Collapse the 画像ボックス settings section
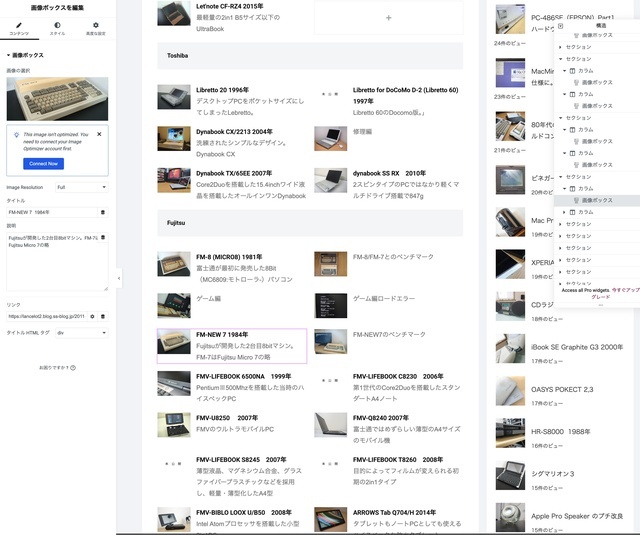Image resolution: width=640 pixels, height=535 pixels. tap(25, 55)
